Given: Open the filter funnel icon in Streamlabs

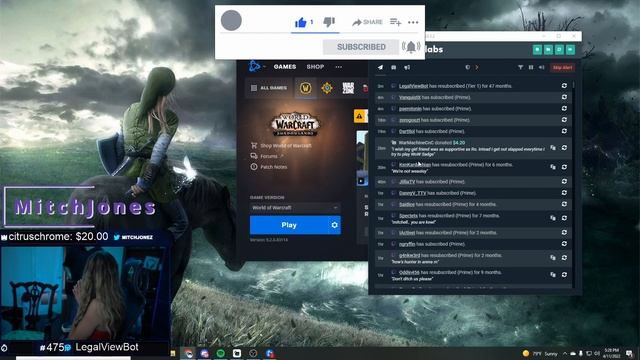Looking at the screenshot, I should pyautogui.click(x=520, y=67).
